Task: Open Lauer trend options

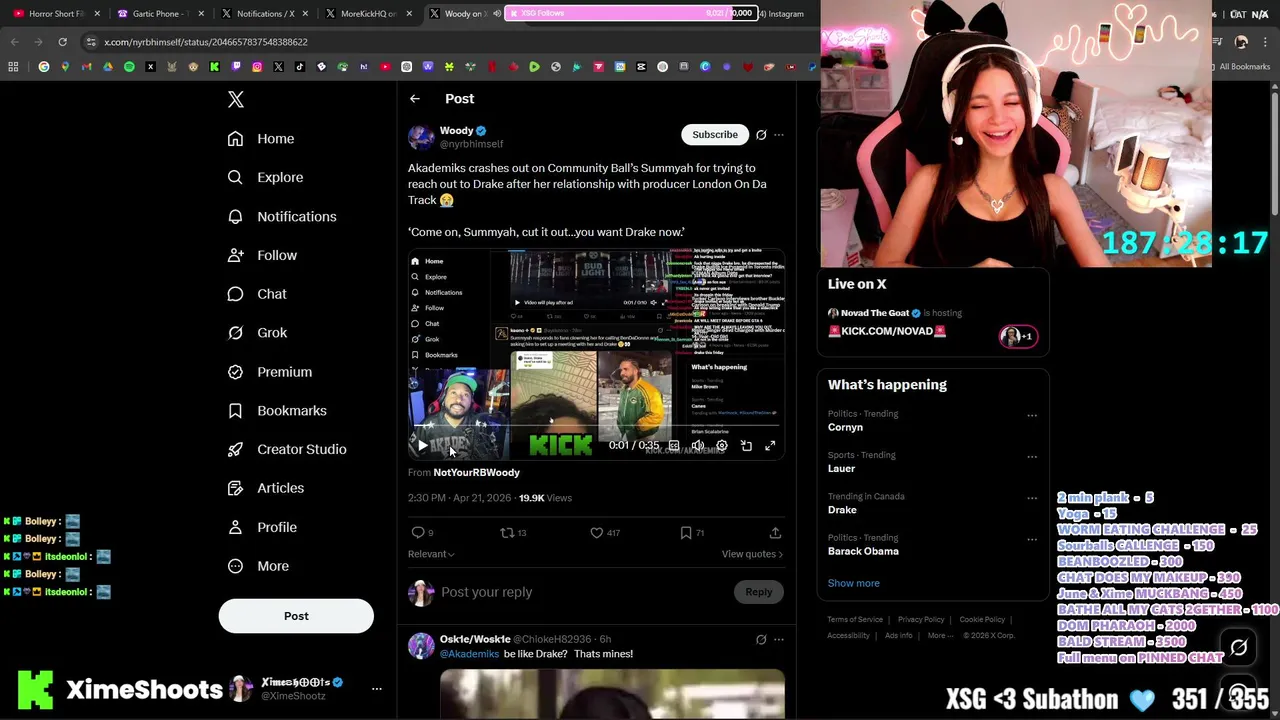Action: 1032,456
